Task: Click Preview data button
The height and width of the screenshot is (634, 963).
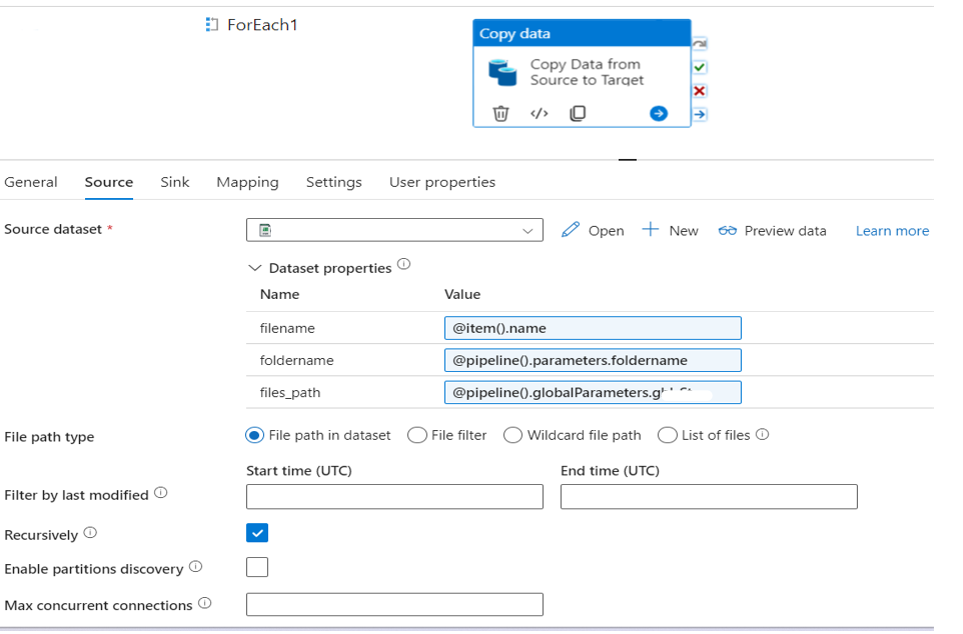Action: [772, 230]
